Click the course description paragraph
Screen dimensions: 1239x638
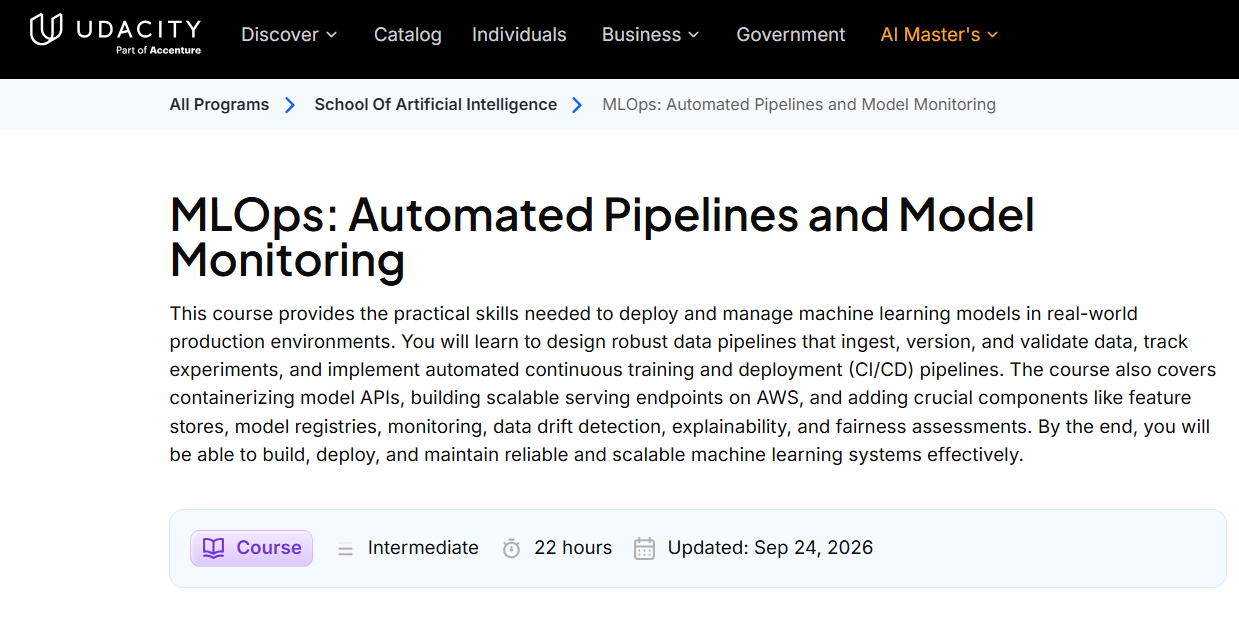692,384
